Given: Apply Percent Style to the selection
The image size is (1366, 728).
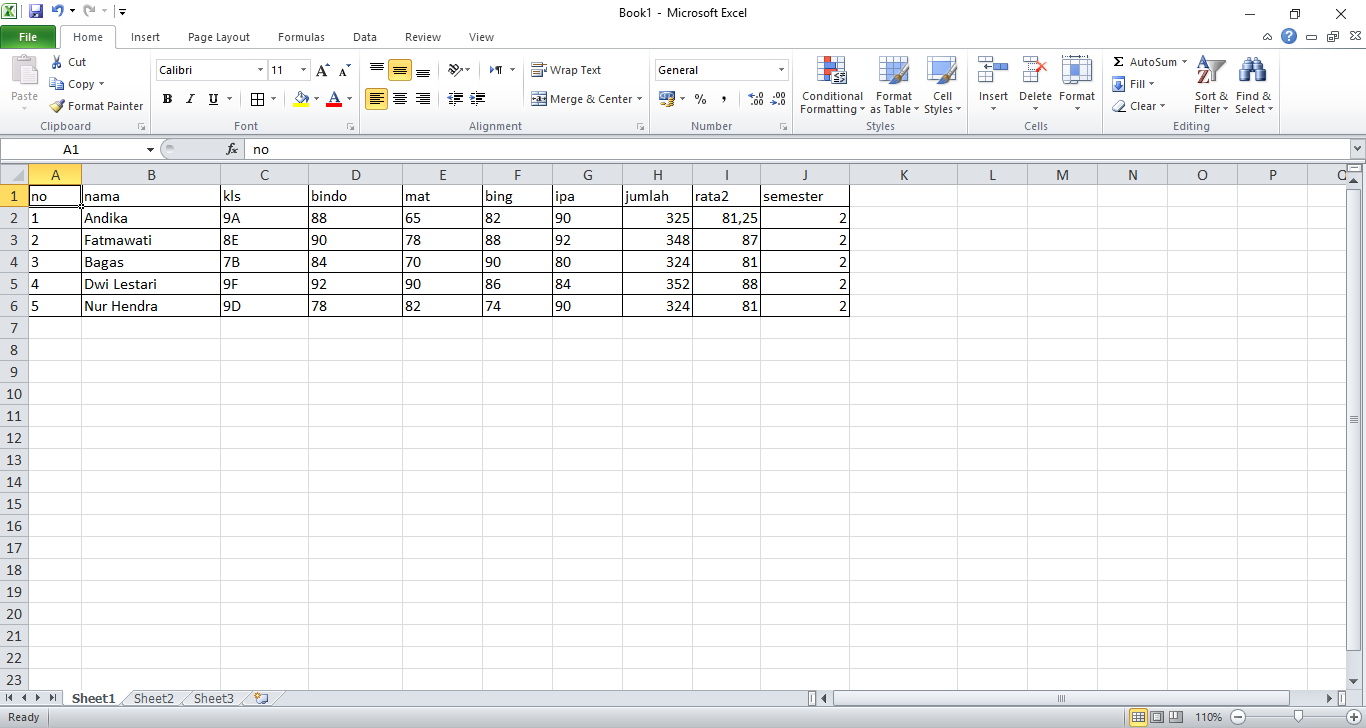Looking at the screenshot, I should (701, 98).
